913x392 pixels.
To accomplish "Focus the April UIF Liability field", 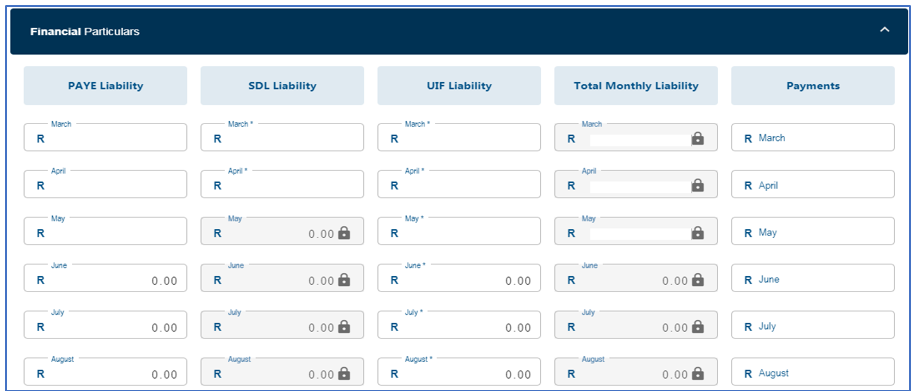I will tap(459, 185).
